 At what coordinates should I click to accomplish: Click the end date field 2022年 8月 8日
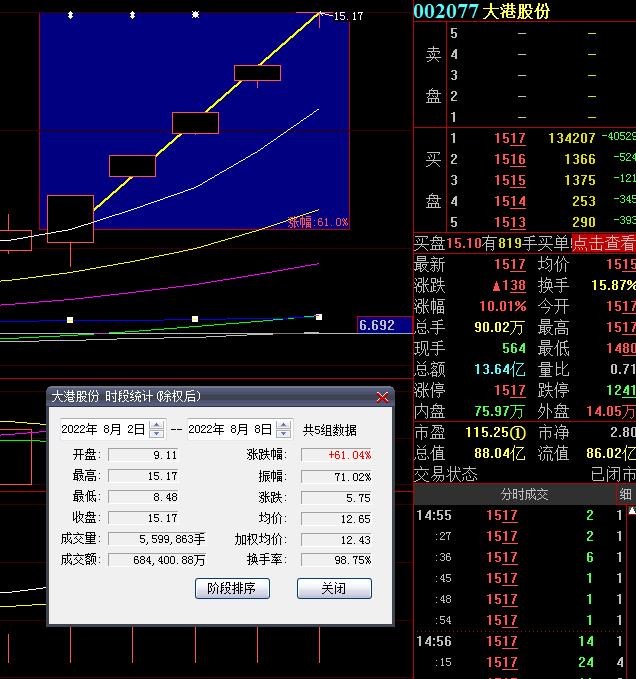[230, 430]
